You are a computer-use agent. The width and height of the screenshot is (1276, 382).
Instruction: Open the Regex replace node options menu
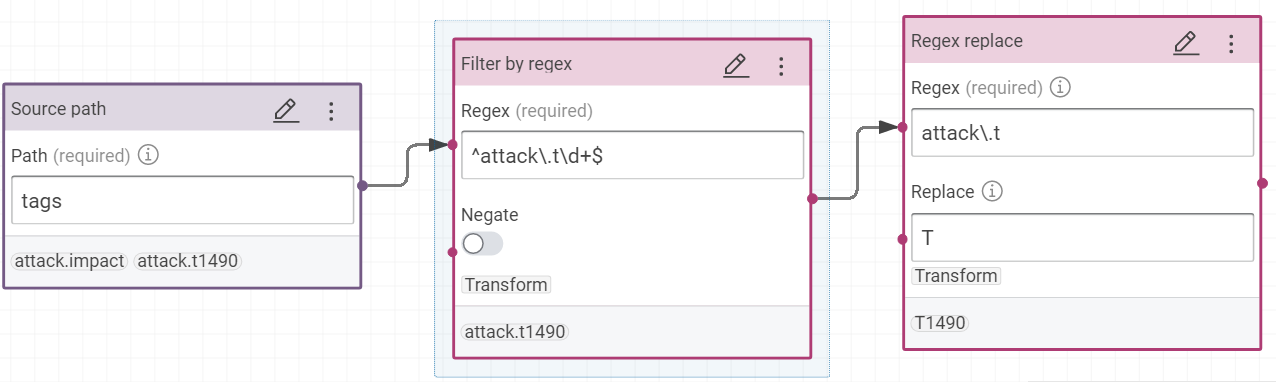[x=1232, y=43]
